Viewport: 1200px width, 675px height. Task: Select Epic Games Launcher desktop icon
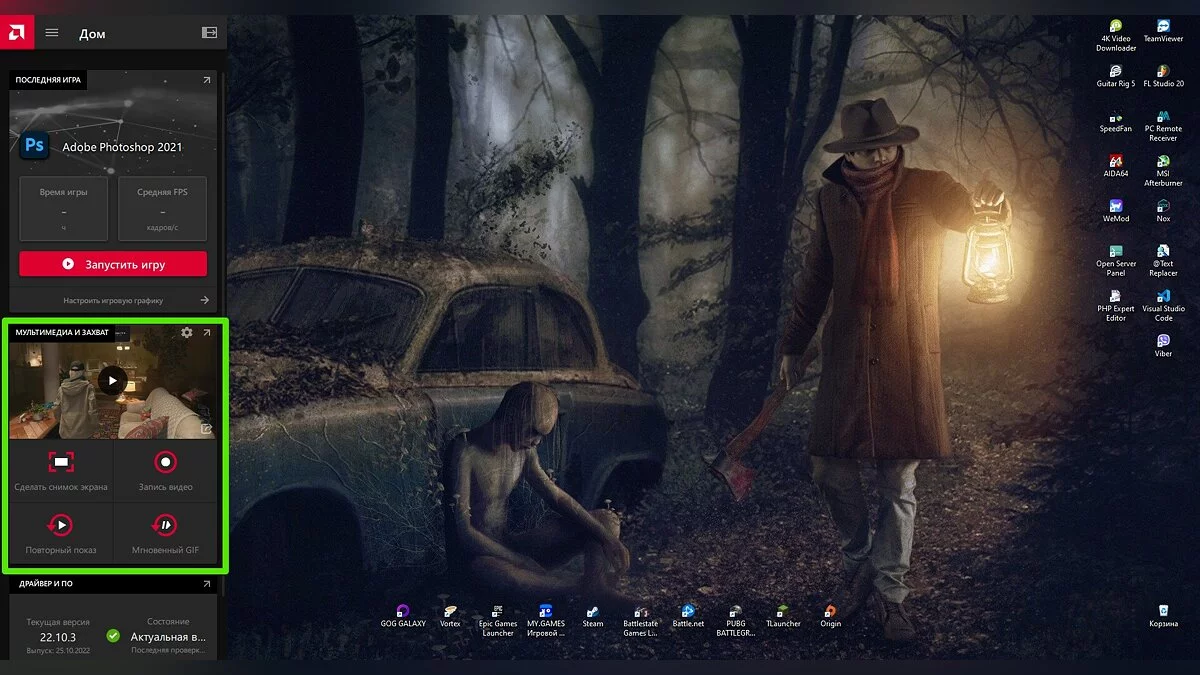click(x=498, y=620)
